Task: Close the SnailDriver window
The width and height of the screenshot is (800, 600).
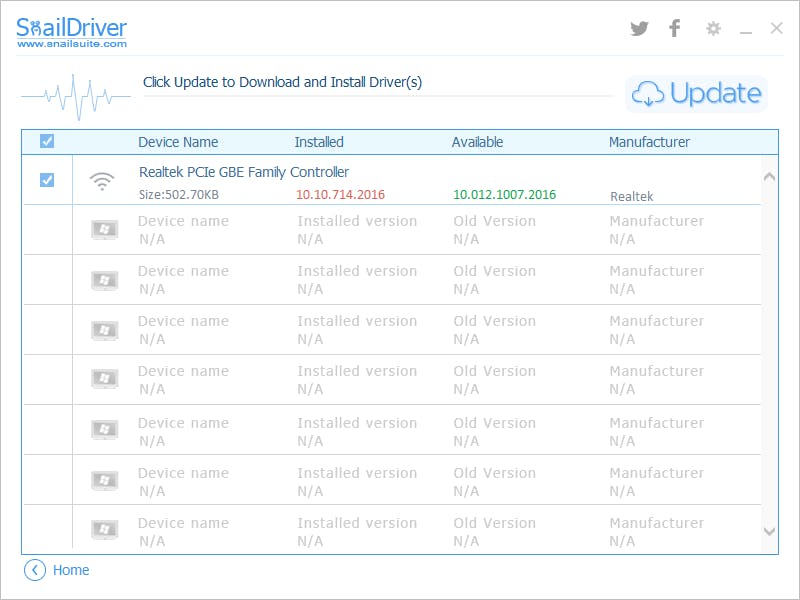Action: tap(777, 28)
